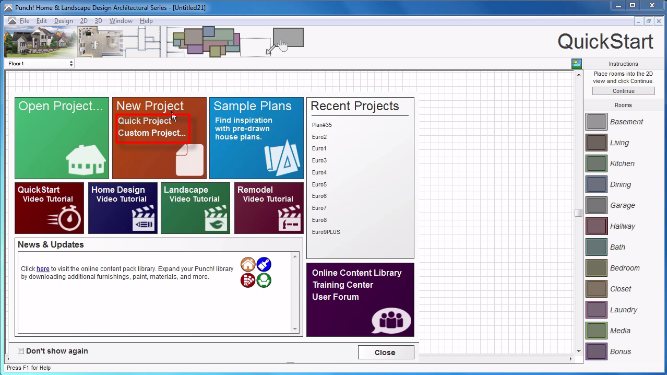
Task: Open recent project Euro6
Action: tap(319, 196)
